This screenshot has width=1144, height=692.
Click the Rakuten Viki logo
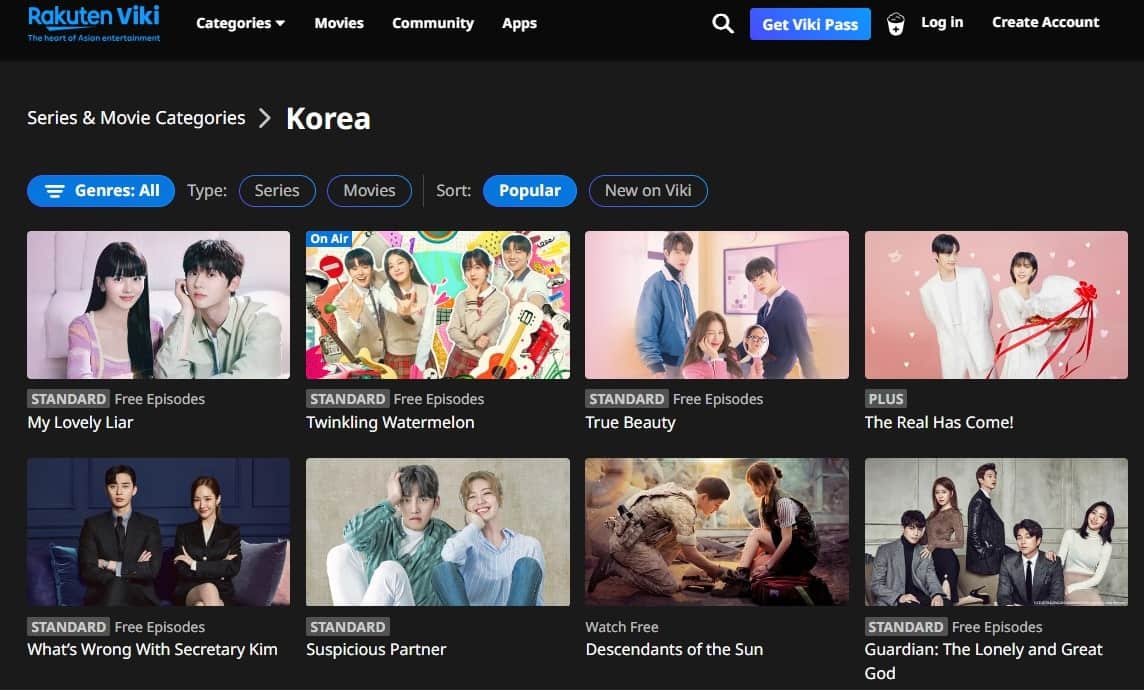(94, 23)
